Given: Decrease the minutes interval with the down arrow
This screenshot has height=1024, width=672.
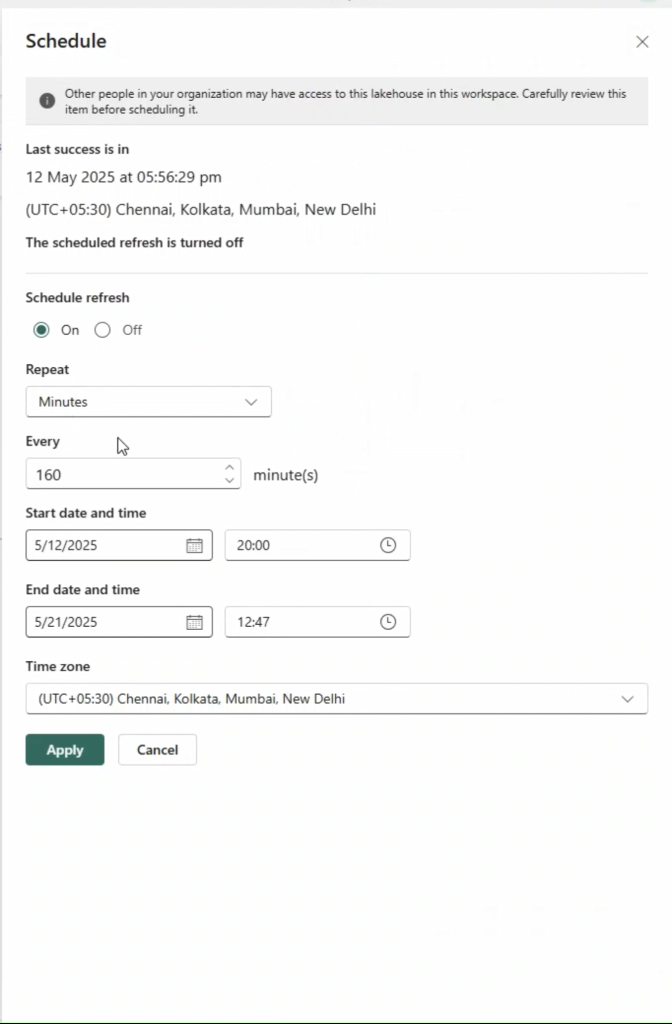Looking at the screenshot, I should click(229, 480).
